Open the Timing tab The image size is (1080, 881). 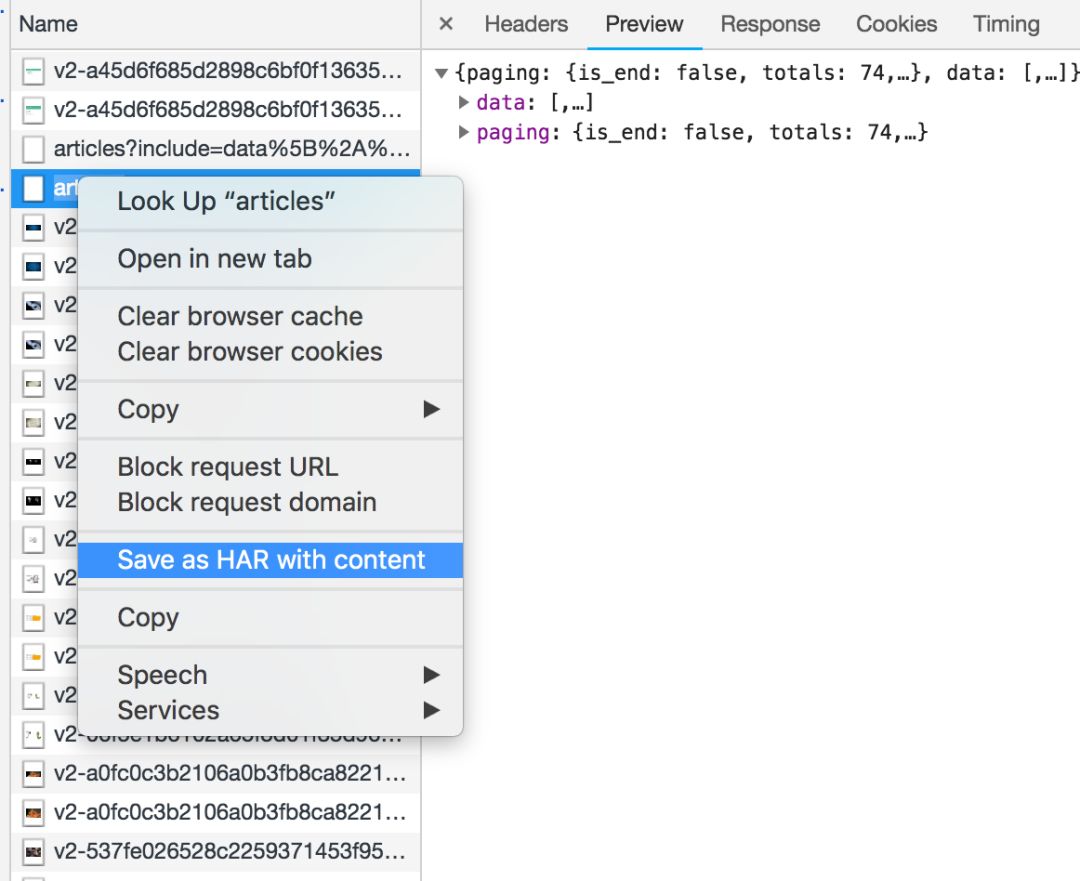tap(1006, 24)
